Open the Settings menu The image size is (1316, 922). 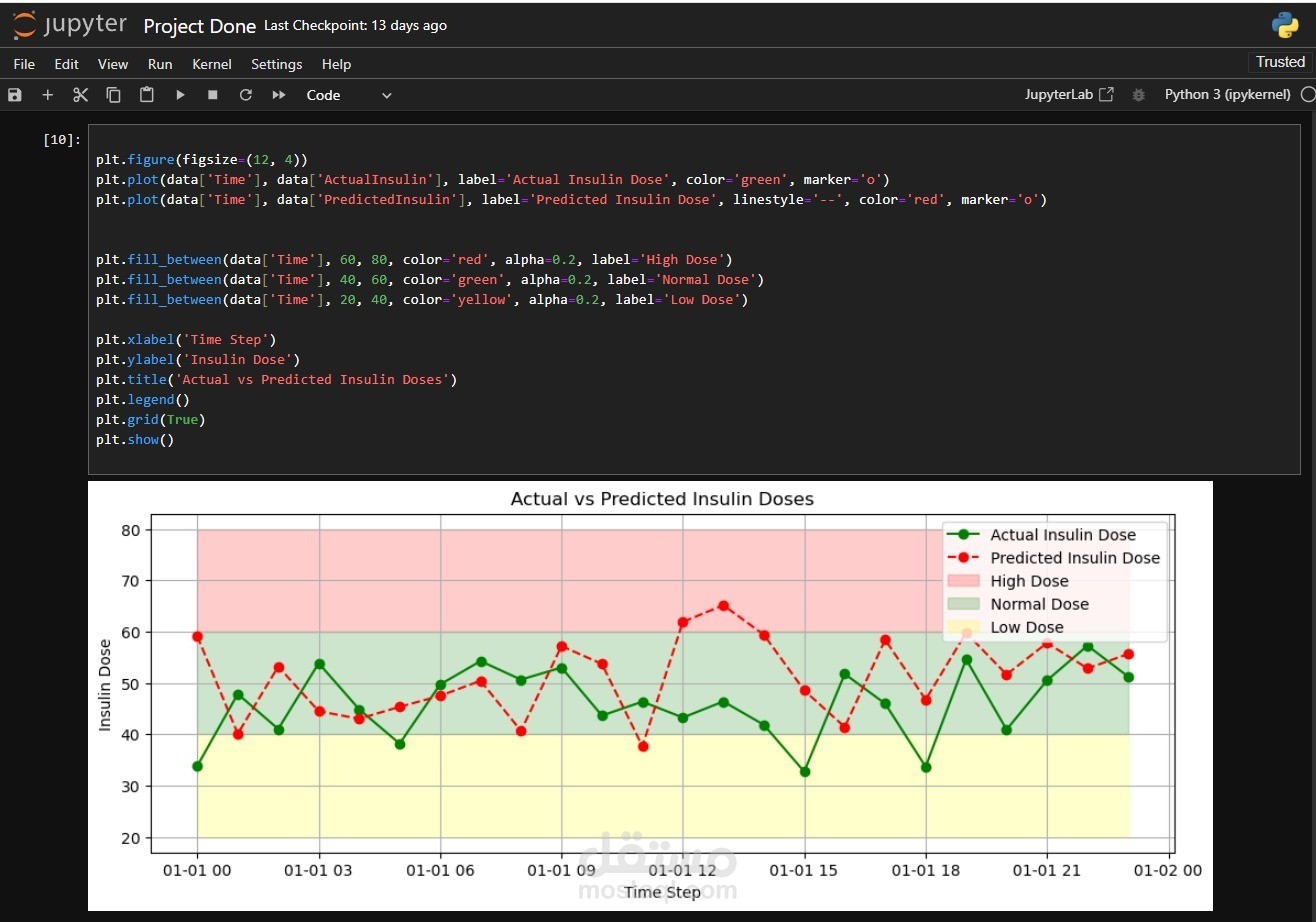(276, 64)
